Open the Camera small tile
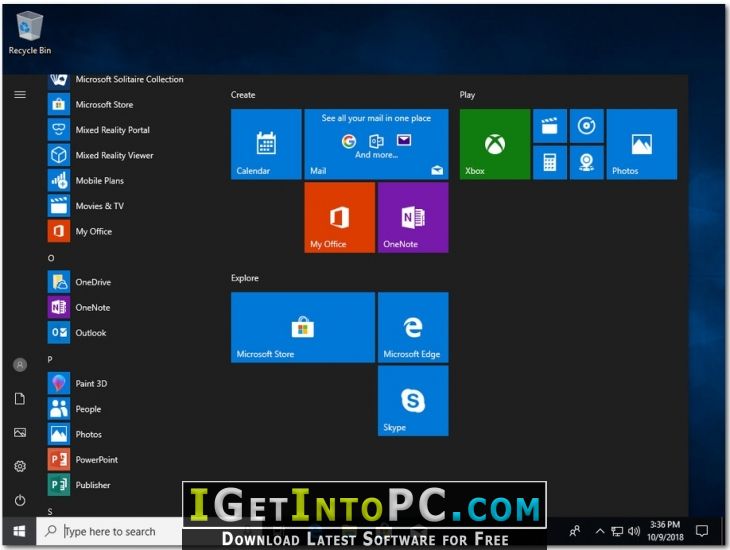The image size is (730, 550). (x=587, y=163)
